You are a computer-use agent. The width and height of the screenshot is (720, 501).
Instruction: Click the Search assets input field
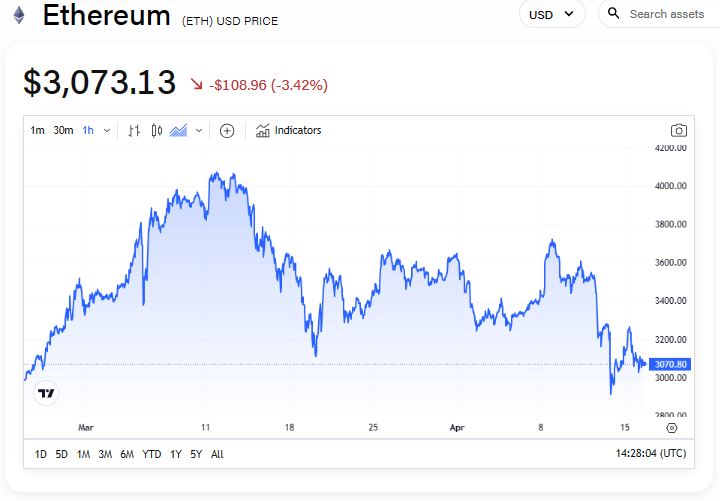(667, 14)
